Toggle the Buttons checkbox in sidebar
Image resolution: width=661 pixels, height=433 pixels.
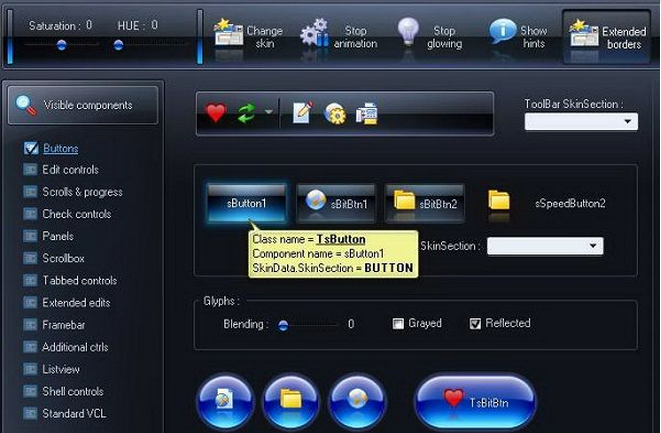(31, 148)
